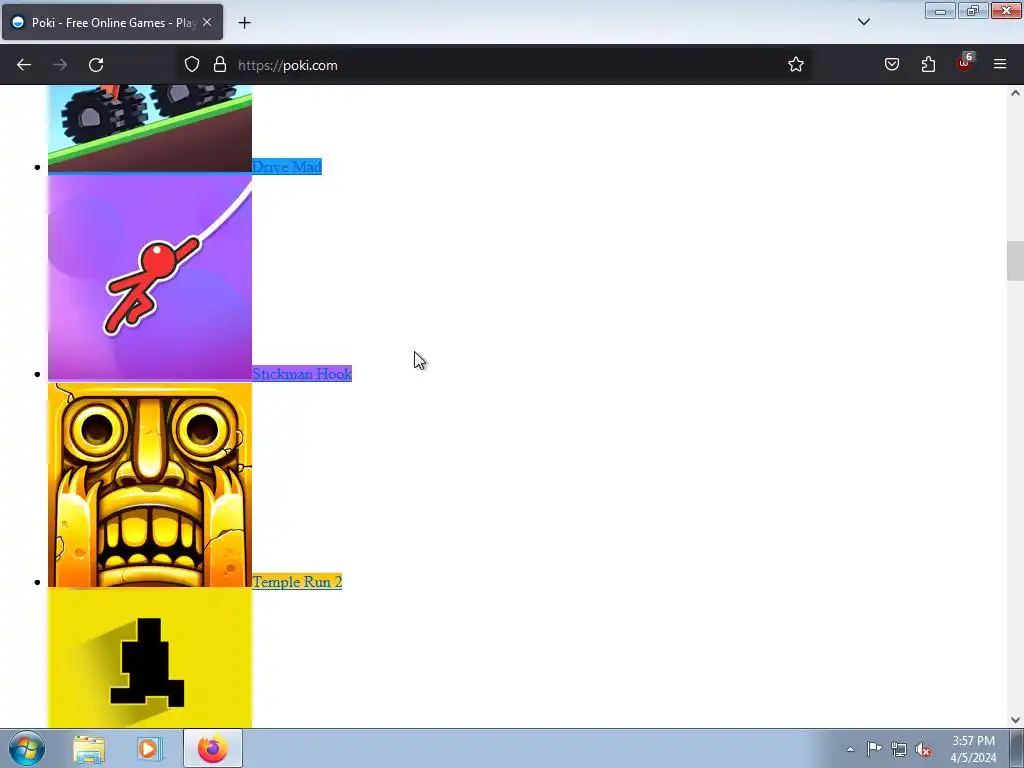Close the Poki tab
Image resolution: width=1024 pixels, height=768 pixels.
(x=207, y=22)
